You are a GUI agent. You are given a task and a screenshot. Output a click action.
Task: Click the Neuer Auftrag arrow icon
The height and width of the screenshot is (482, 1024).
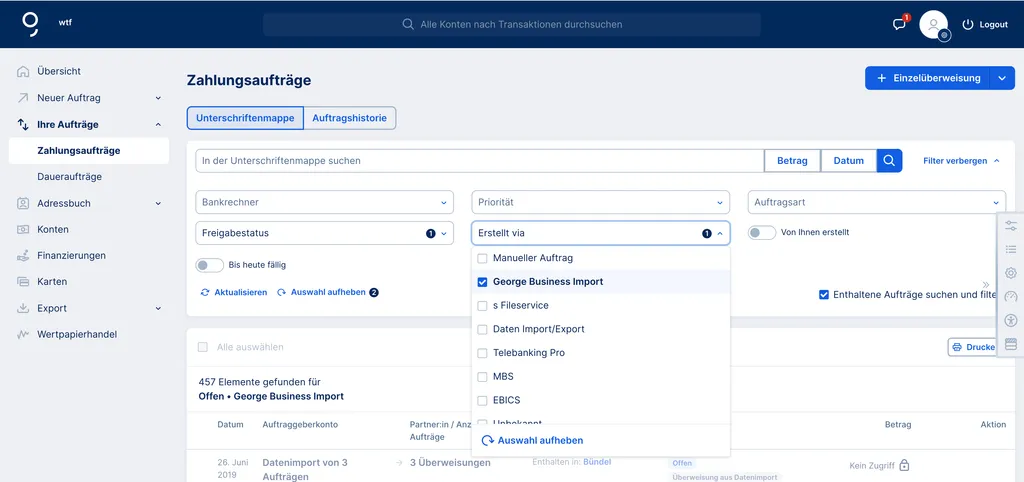click(24, 98)
